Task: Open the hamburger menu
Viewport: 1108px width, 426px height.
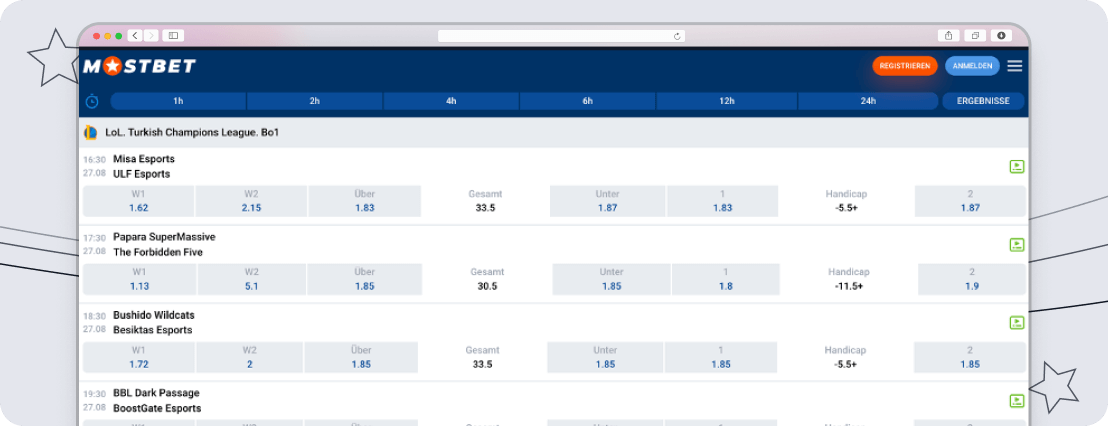Action: 1015,66
